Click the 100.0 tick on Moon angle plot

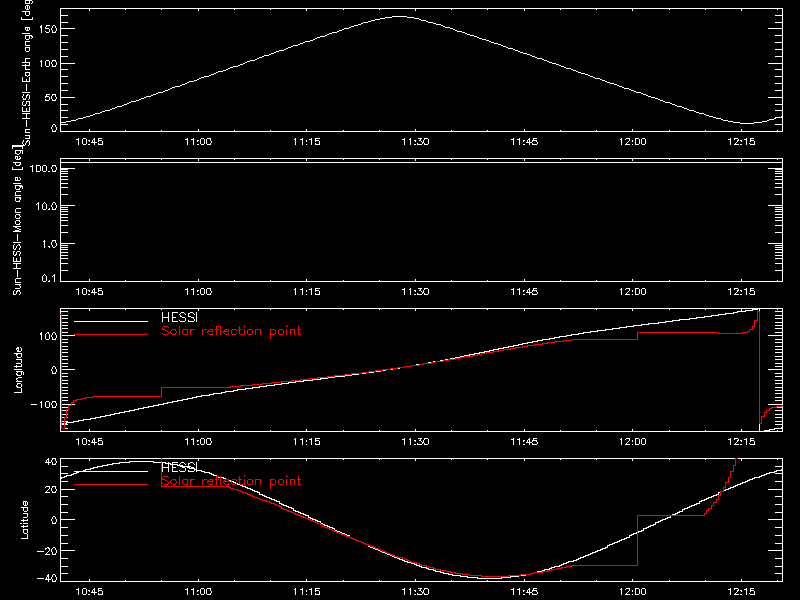43,168
